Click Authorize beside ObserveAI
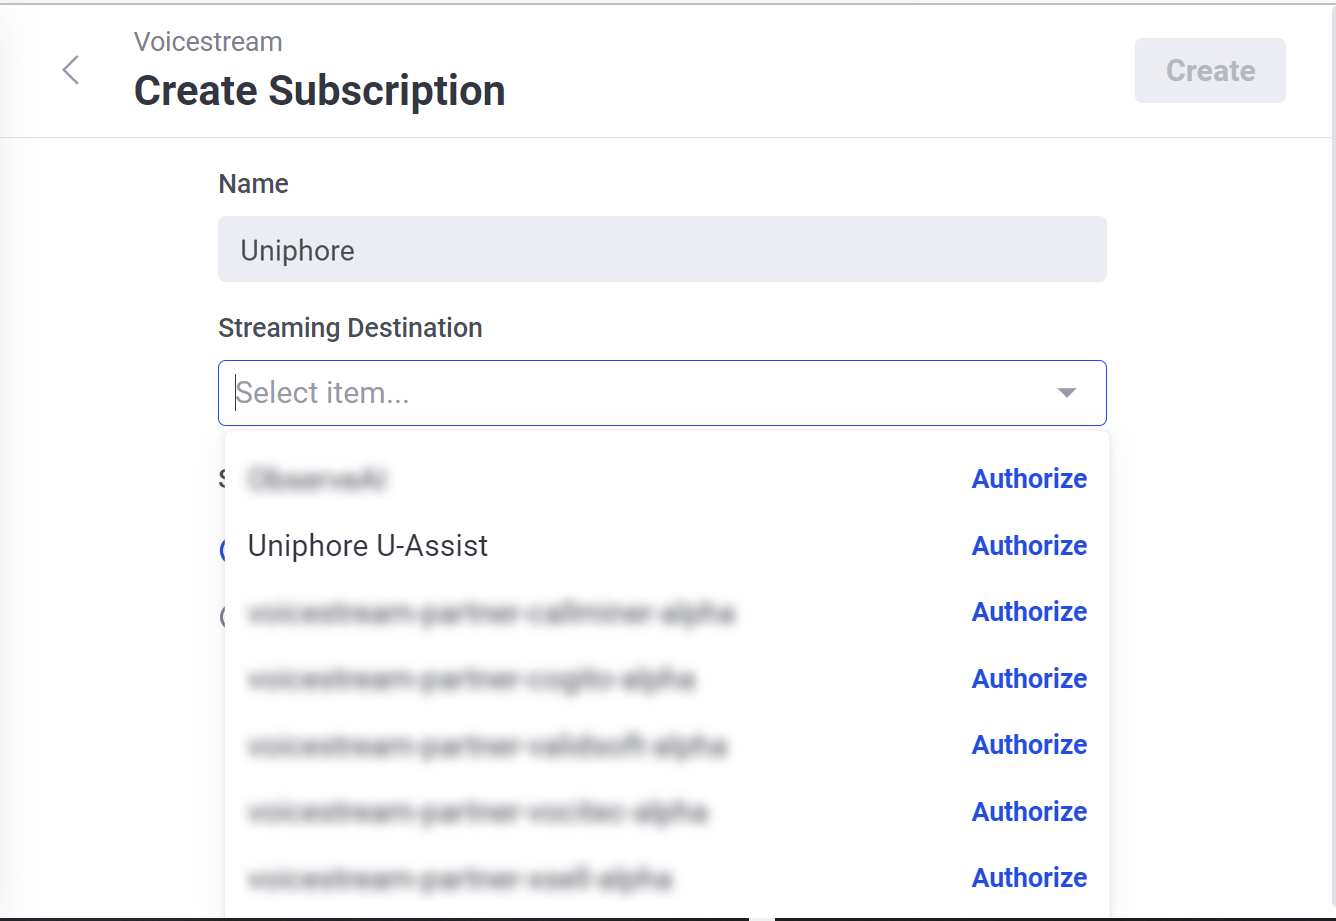The width and height of the screenshot is (1336, 921). click(x=1029, y=479)
